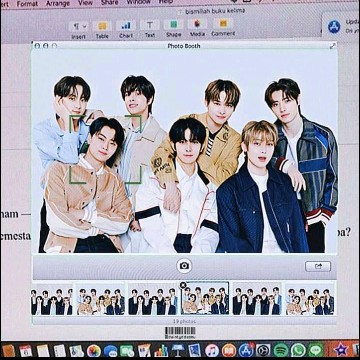Open App Store from the Dock

(246, 350)
